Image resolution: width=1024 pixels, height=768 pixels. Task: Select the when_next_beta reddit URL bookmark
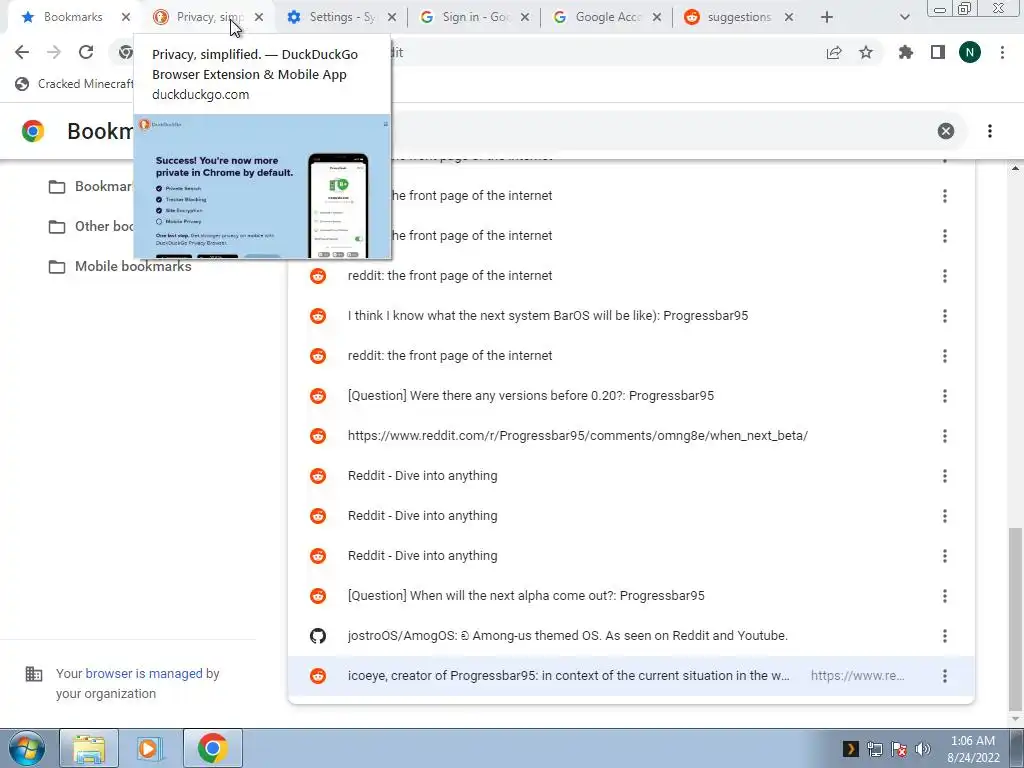(x=631, y=436)
